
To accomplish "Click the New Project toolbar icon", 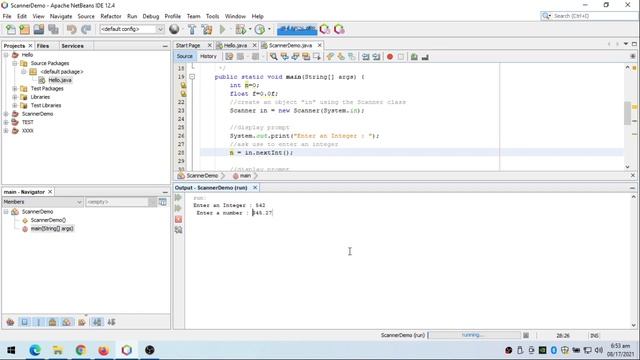I will (x=24, y=29).
